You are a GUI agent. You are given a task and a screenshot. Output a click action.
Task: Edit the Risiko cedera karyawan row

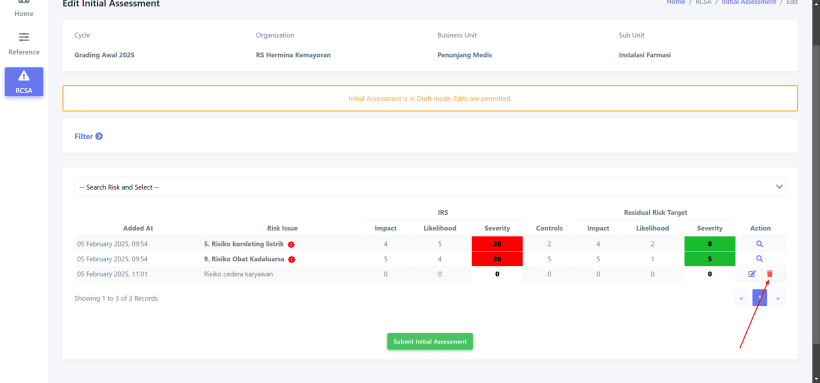[752, 274]
